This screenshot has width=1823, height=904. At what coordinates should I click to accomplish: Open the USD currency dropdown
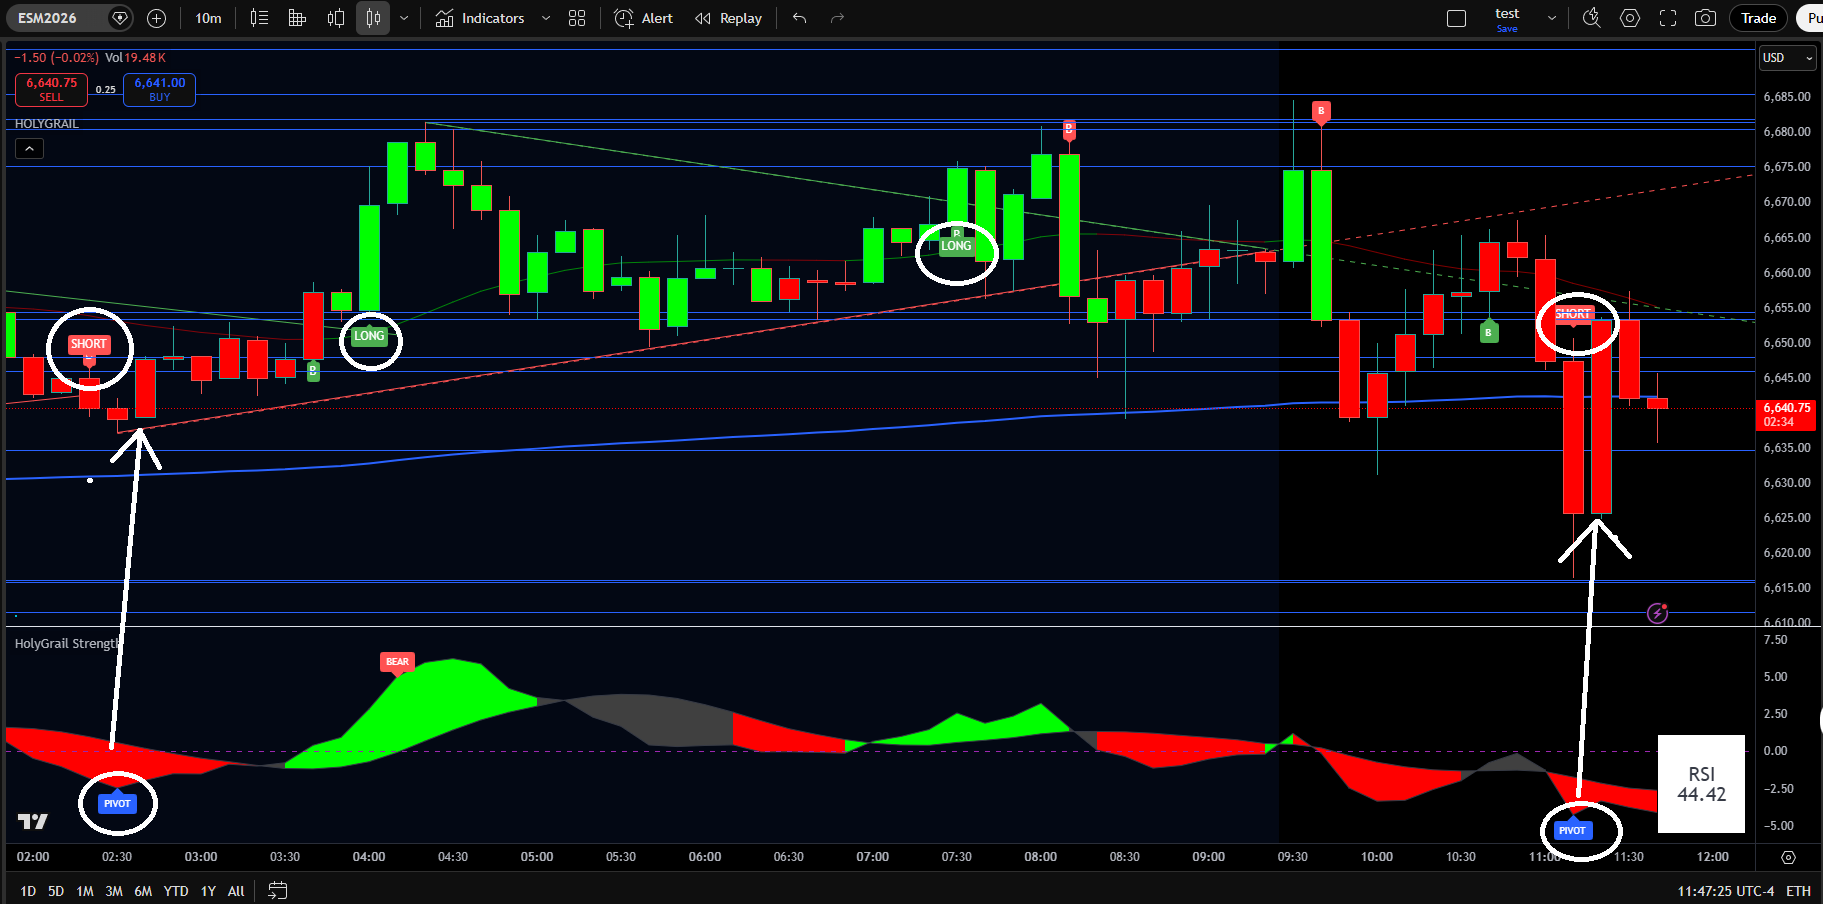coord(1786,58)
